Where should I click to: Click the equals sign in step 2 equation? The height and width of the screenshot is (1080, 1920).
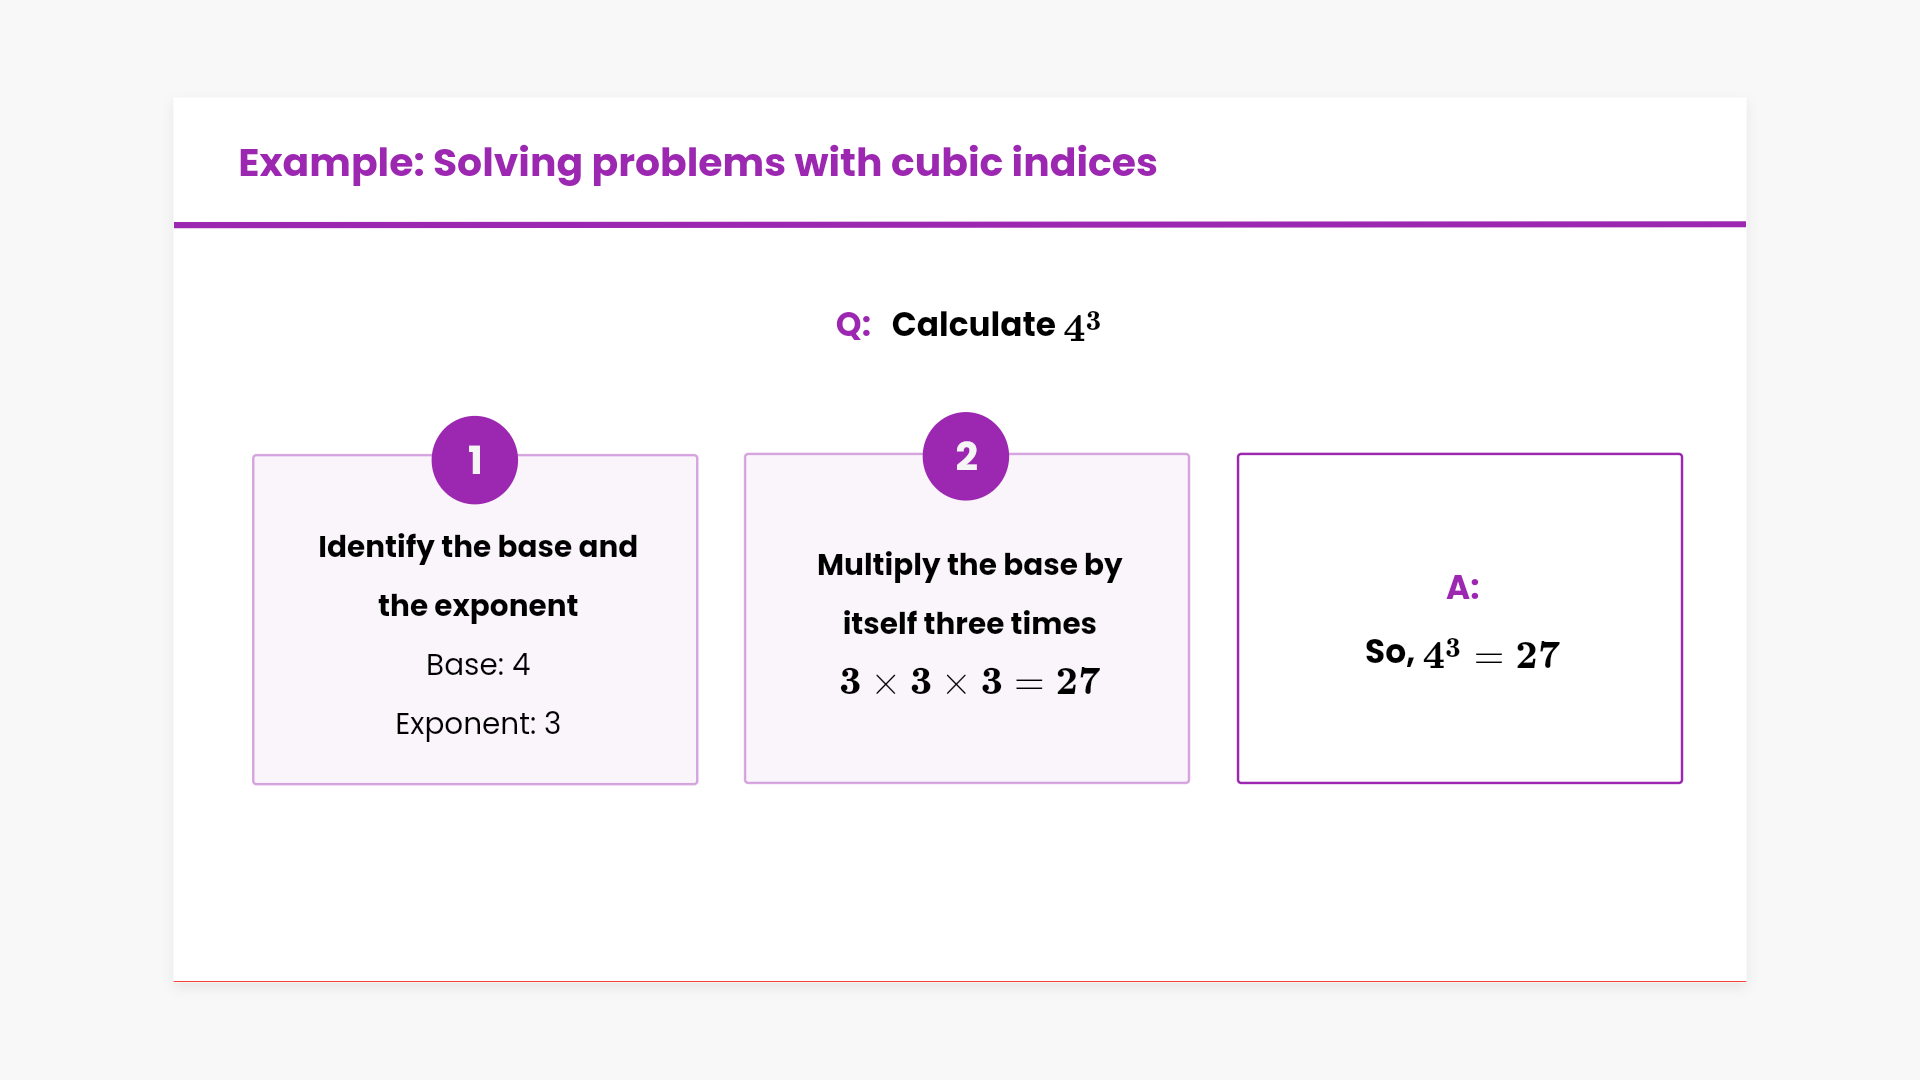(1029, 684)
